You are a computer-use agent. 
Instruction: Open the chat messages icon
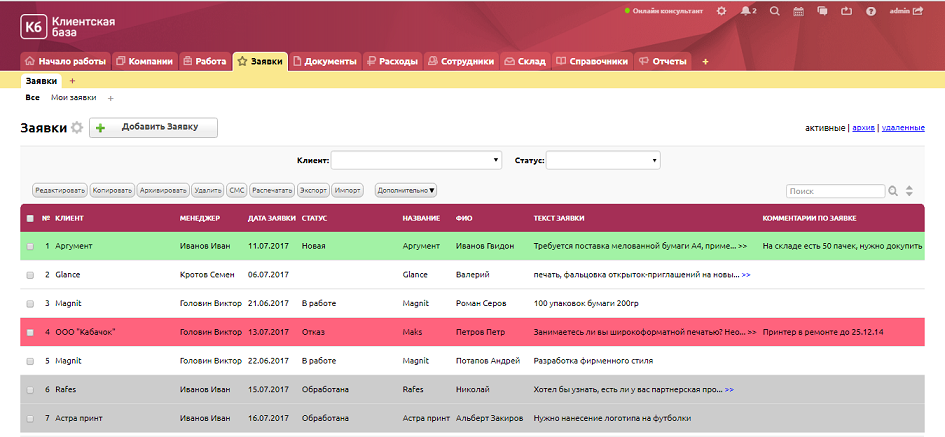(822, 11)
